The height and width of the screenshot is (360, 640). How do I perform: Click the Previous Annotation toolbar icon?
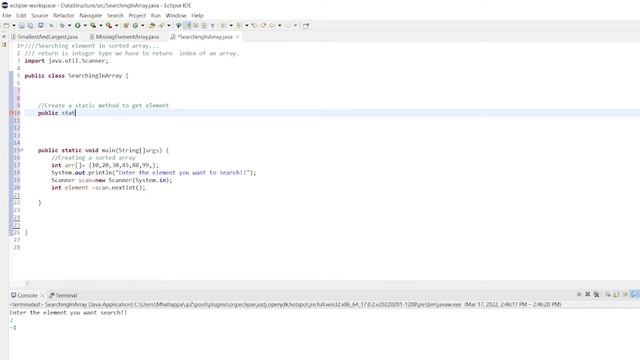(239, 25)
